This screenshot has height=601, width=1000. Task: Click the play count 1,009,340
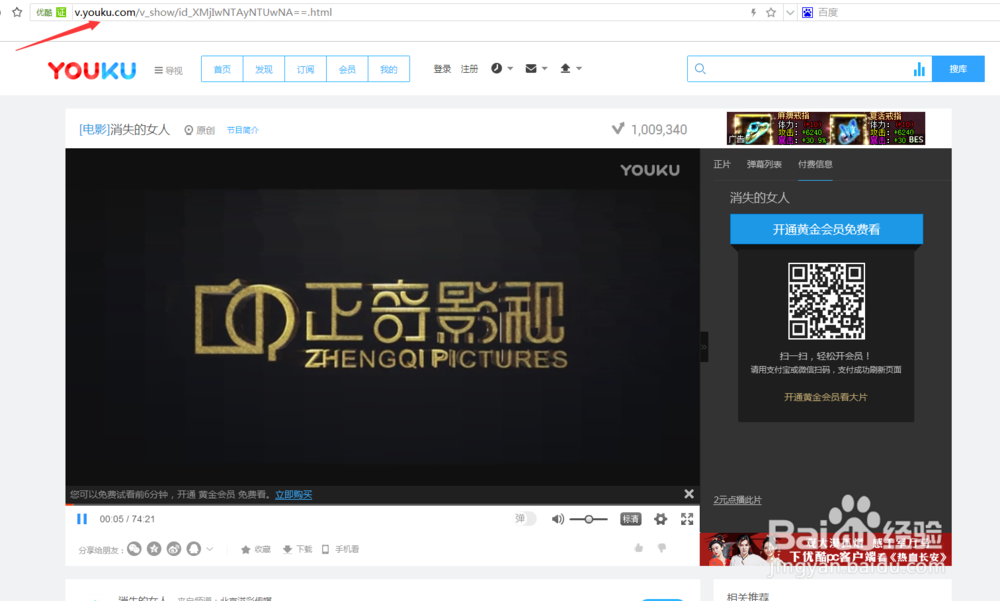[x=659, y=130]
